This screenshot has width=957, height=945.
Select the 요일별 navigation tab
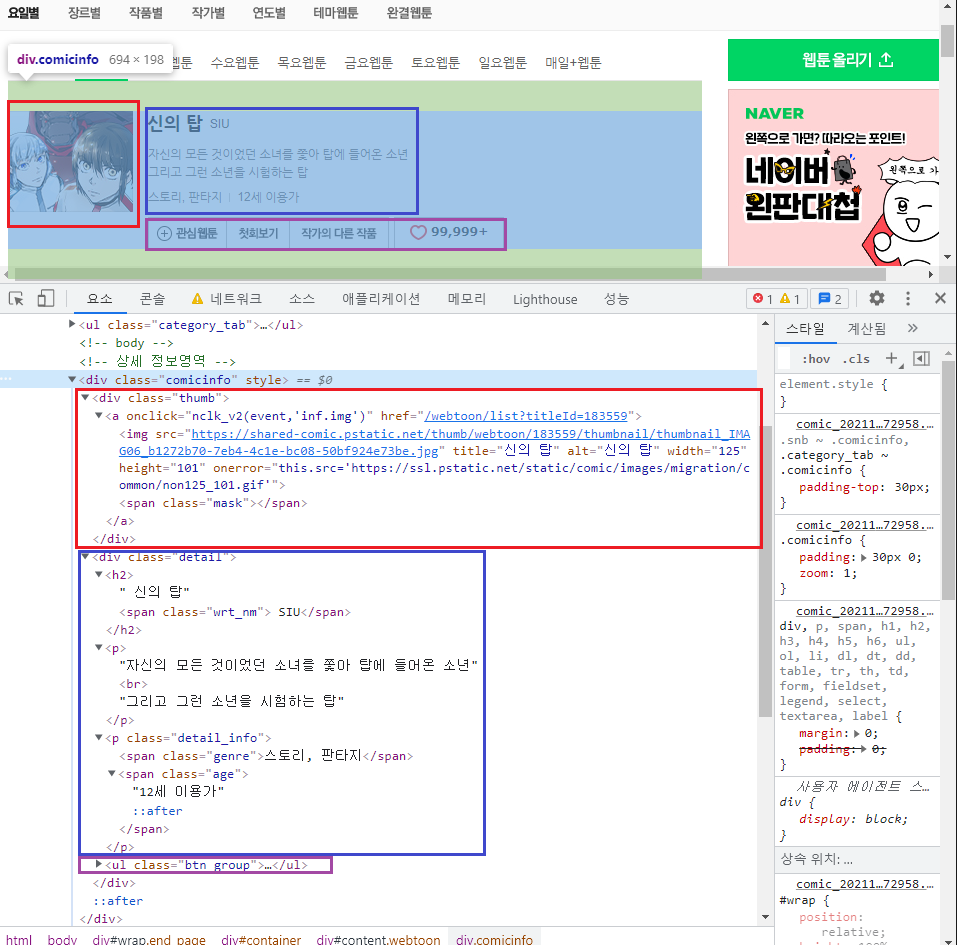click(x=24, y=13)
